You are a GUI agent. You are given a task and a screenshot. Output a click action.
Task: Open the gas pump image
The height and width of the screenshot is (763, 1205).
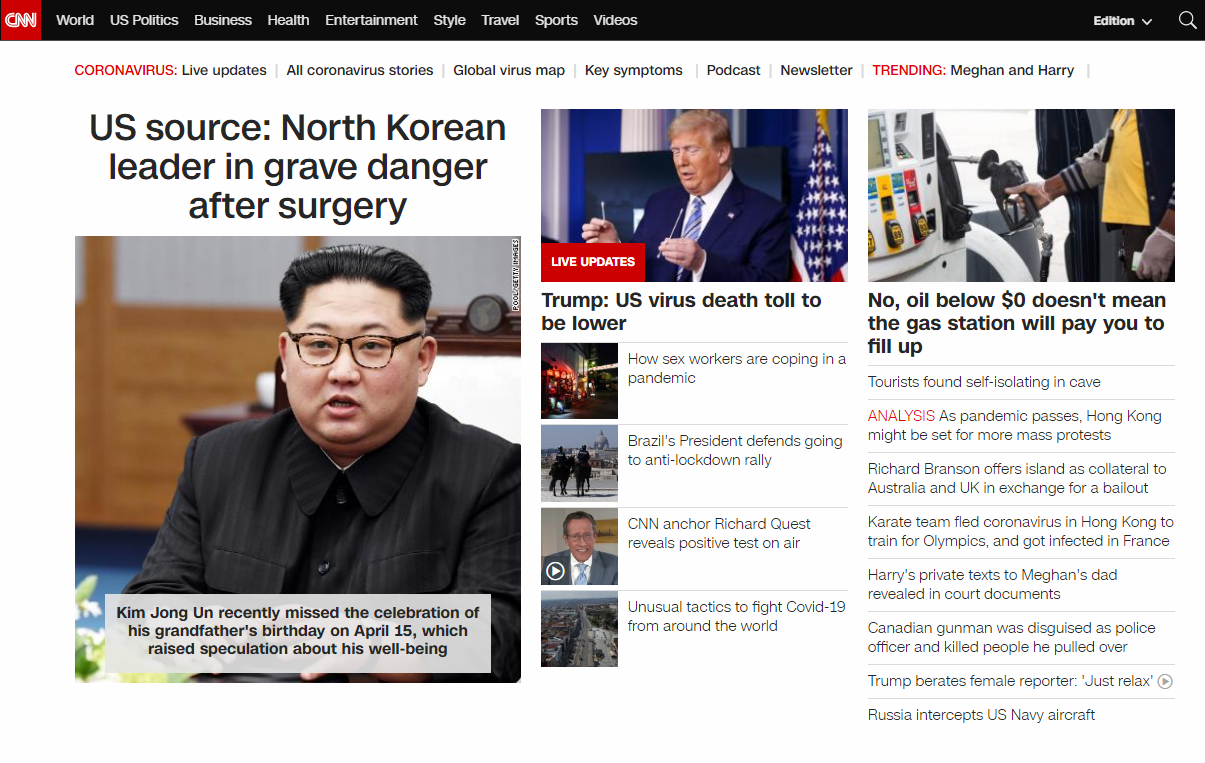[1021, 195]
